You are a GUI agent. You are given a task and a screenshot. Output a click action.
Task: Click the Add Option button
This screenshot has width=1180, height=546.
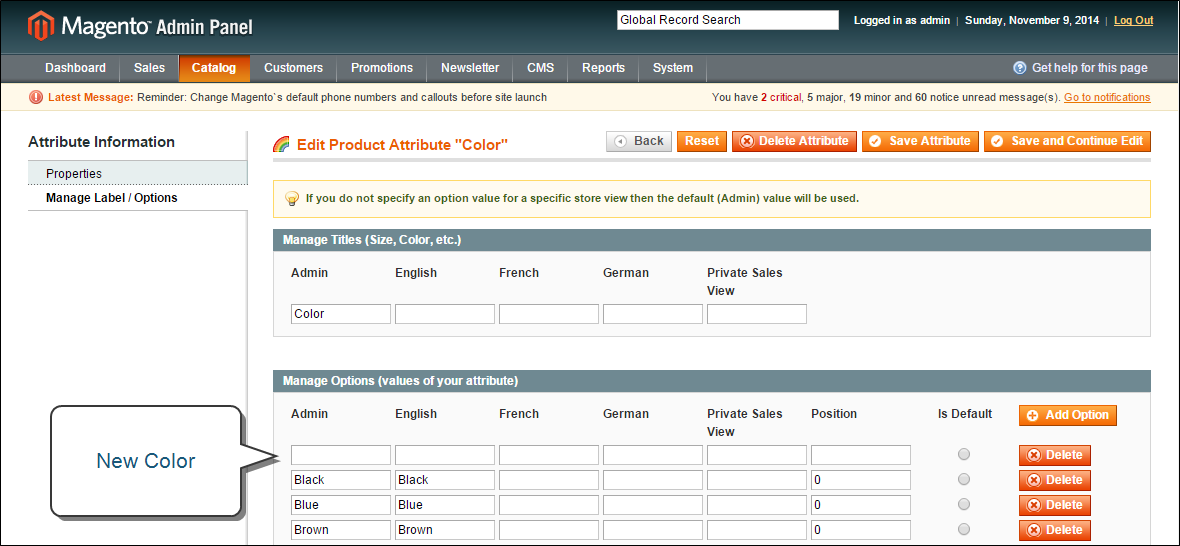(1068, 415)
